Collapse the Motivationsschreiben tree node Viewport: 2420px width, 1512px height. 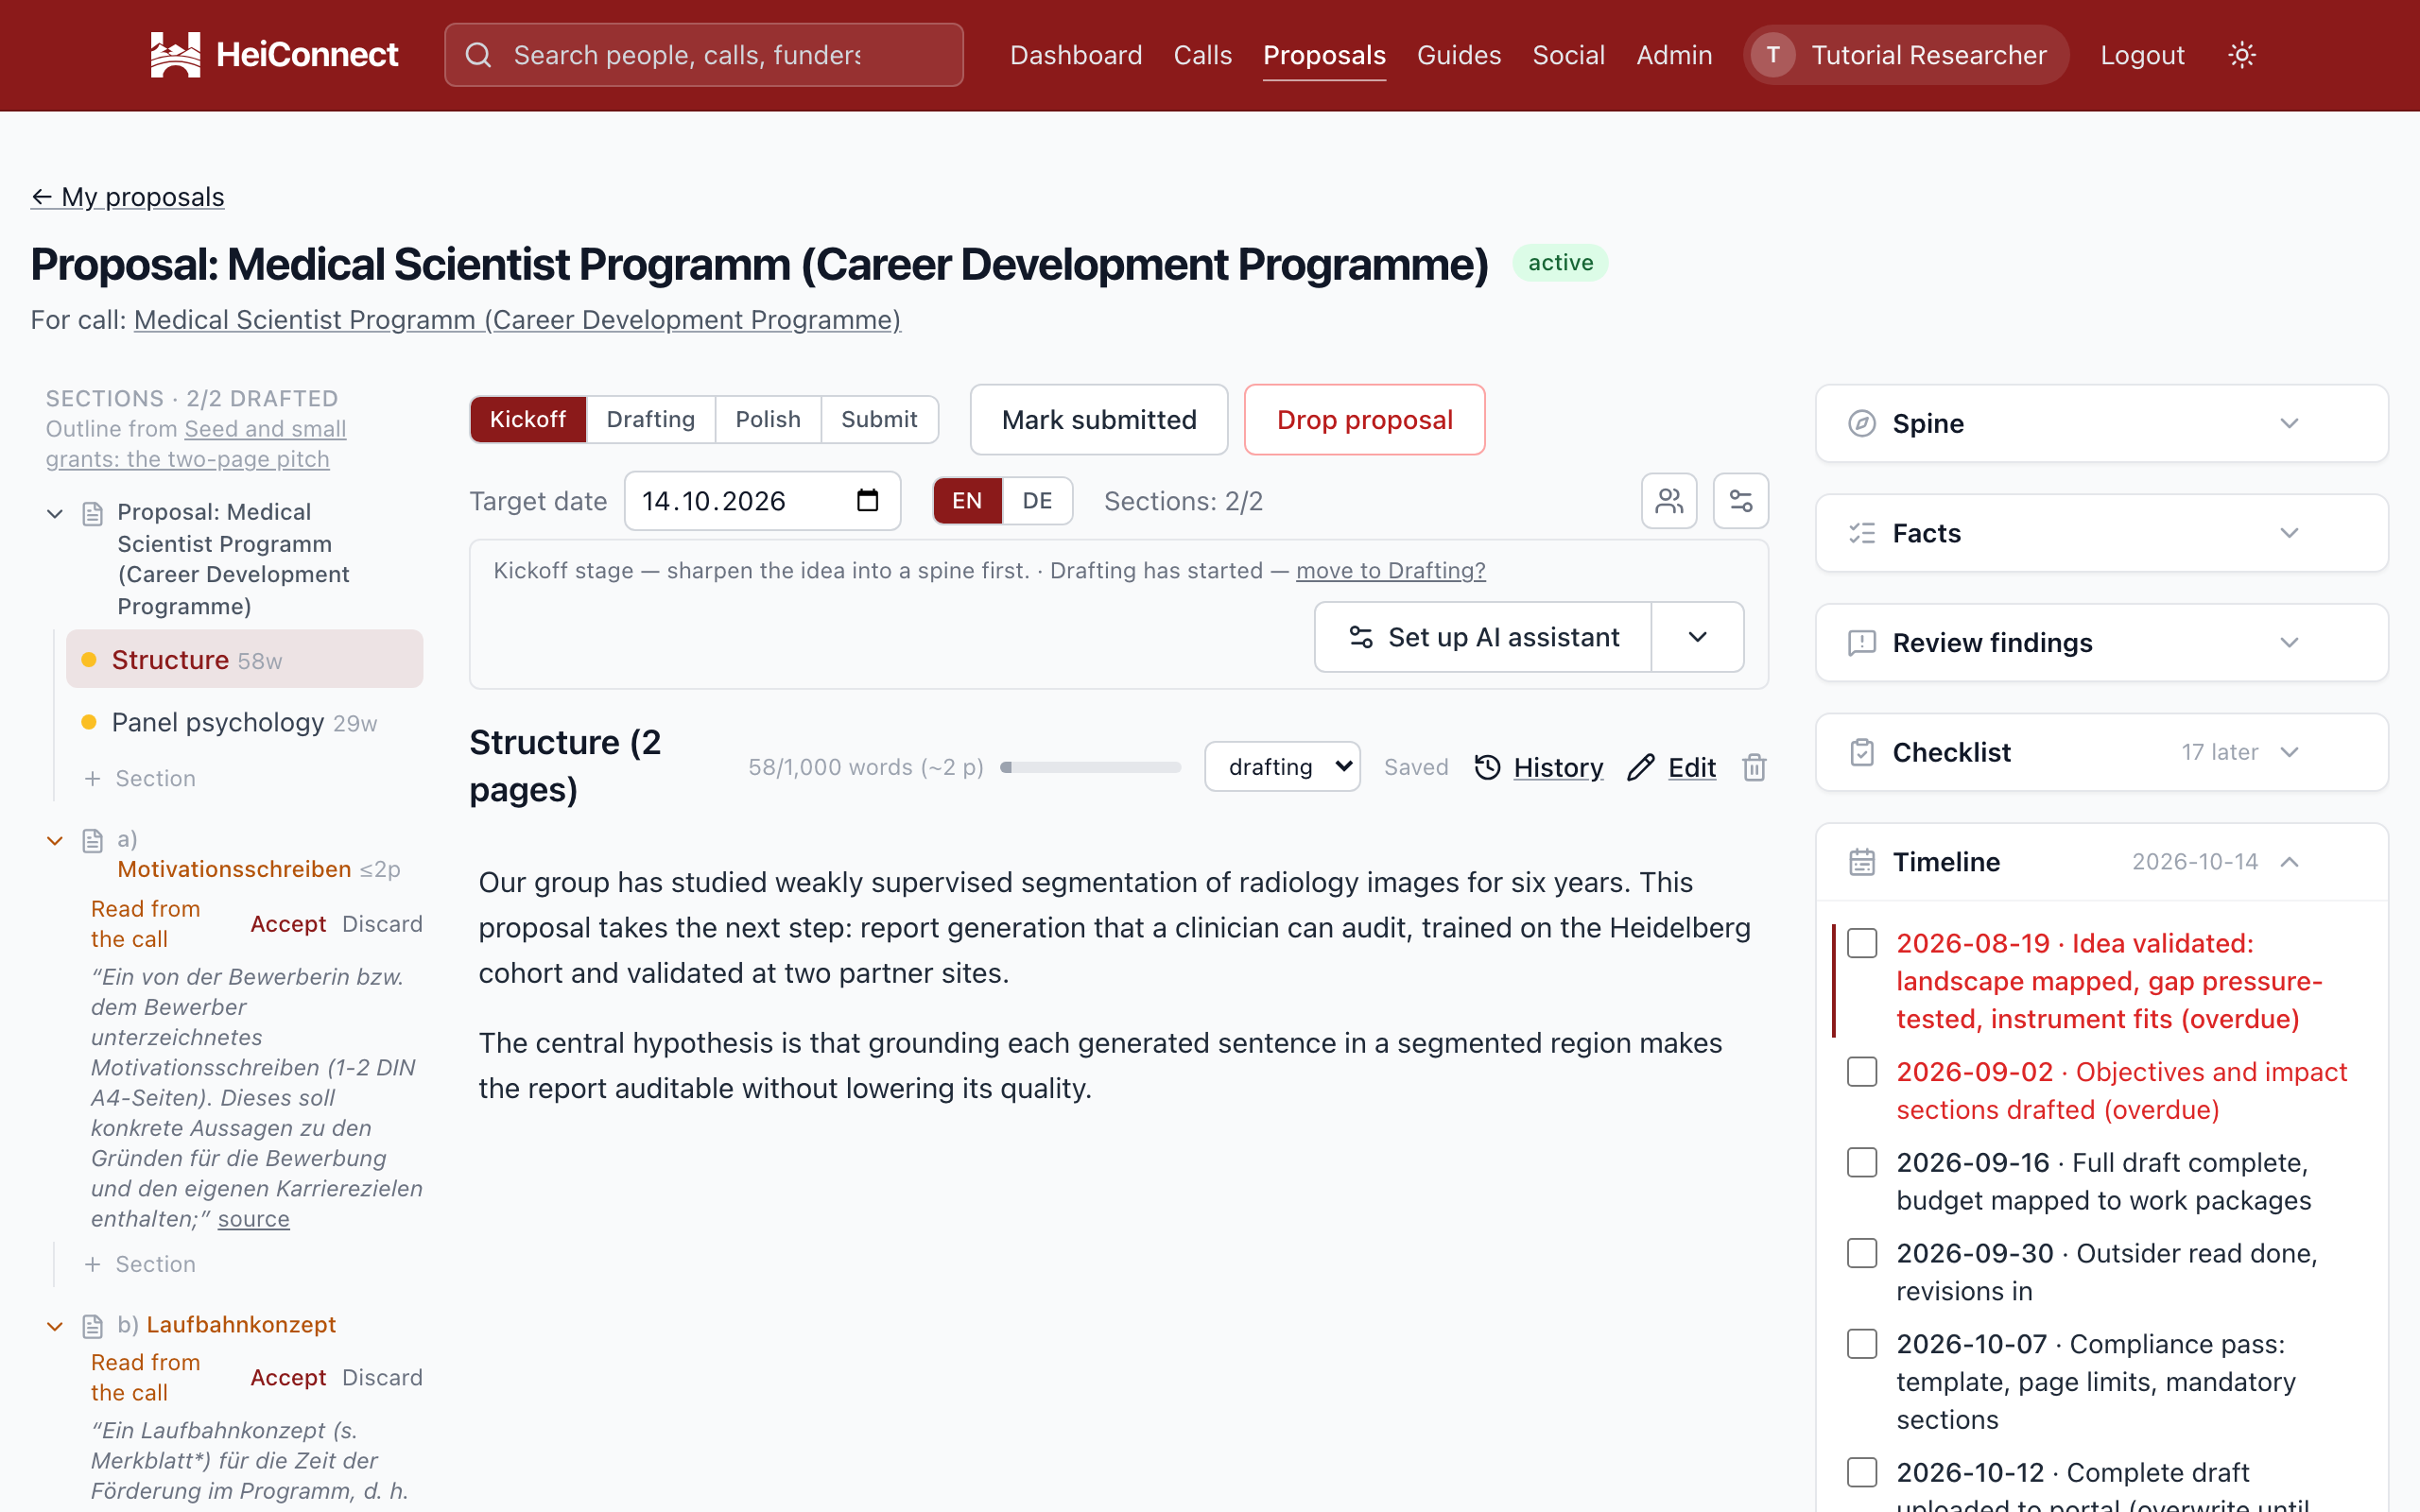tap(55, 841)
